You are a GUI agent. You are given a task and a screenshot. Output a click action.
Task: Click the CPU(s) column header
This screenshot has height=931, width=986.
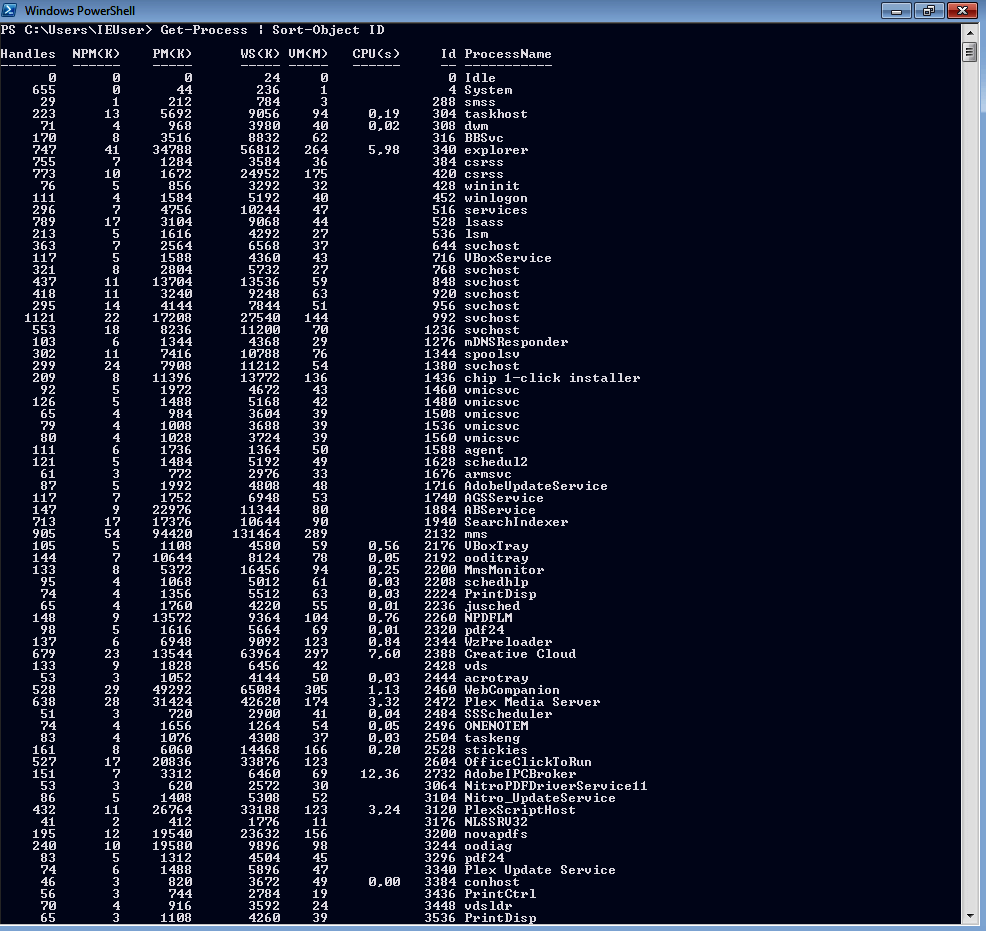(x=376, y=54)
